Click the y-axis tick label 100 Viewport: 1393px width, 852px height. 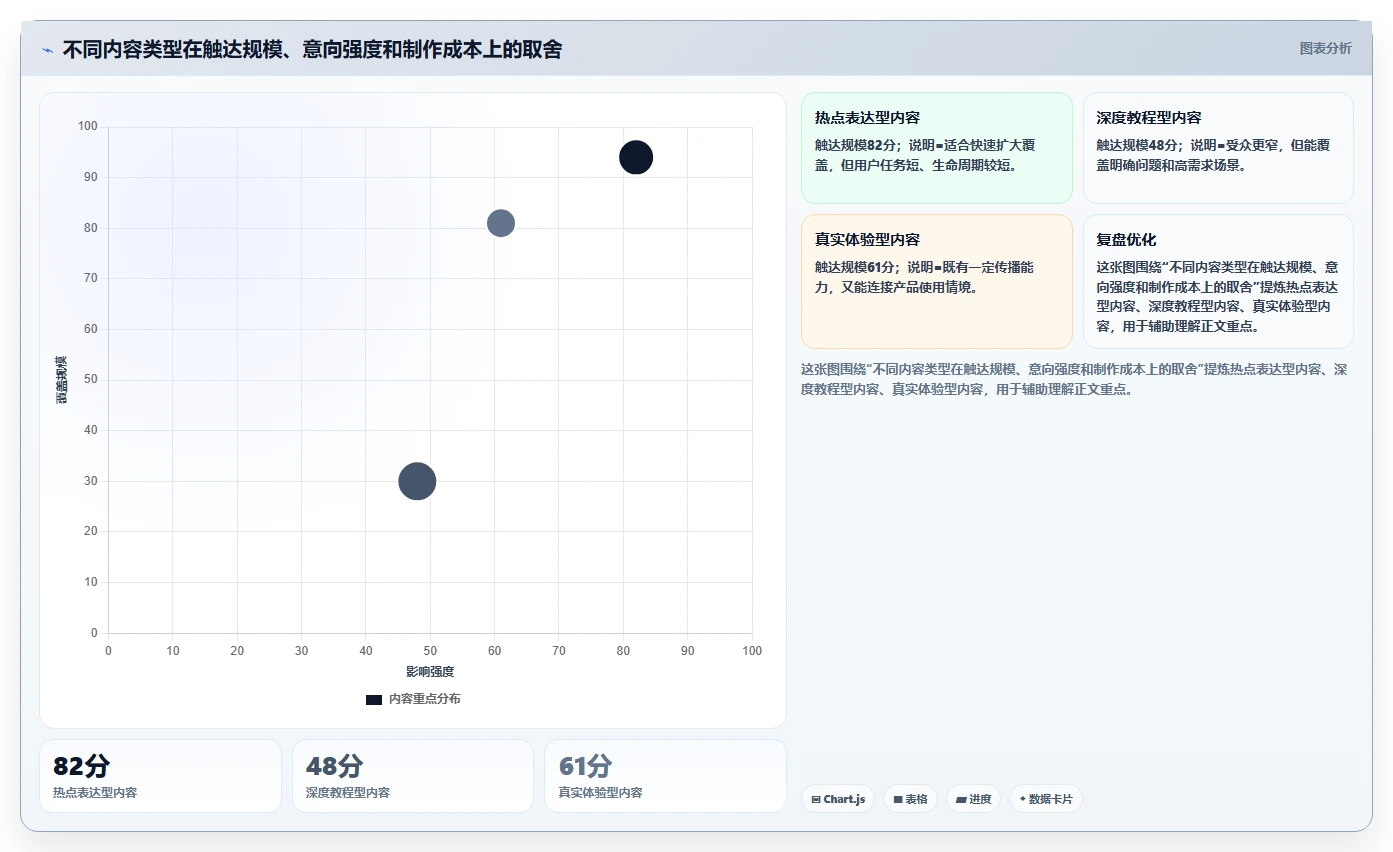tap(88, 127)
